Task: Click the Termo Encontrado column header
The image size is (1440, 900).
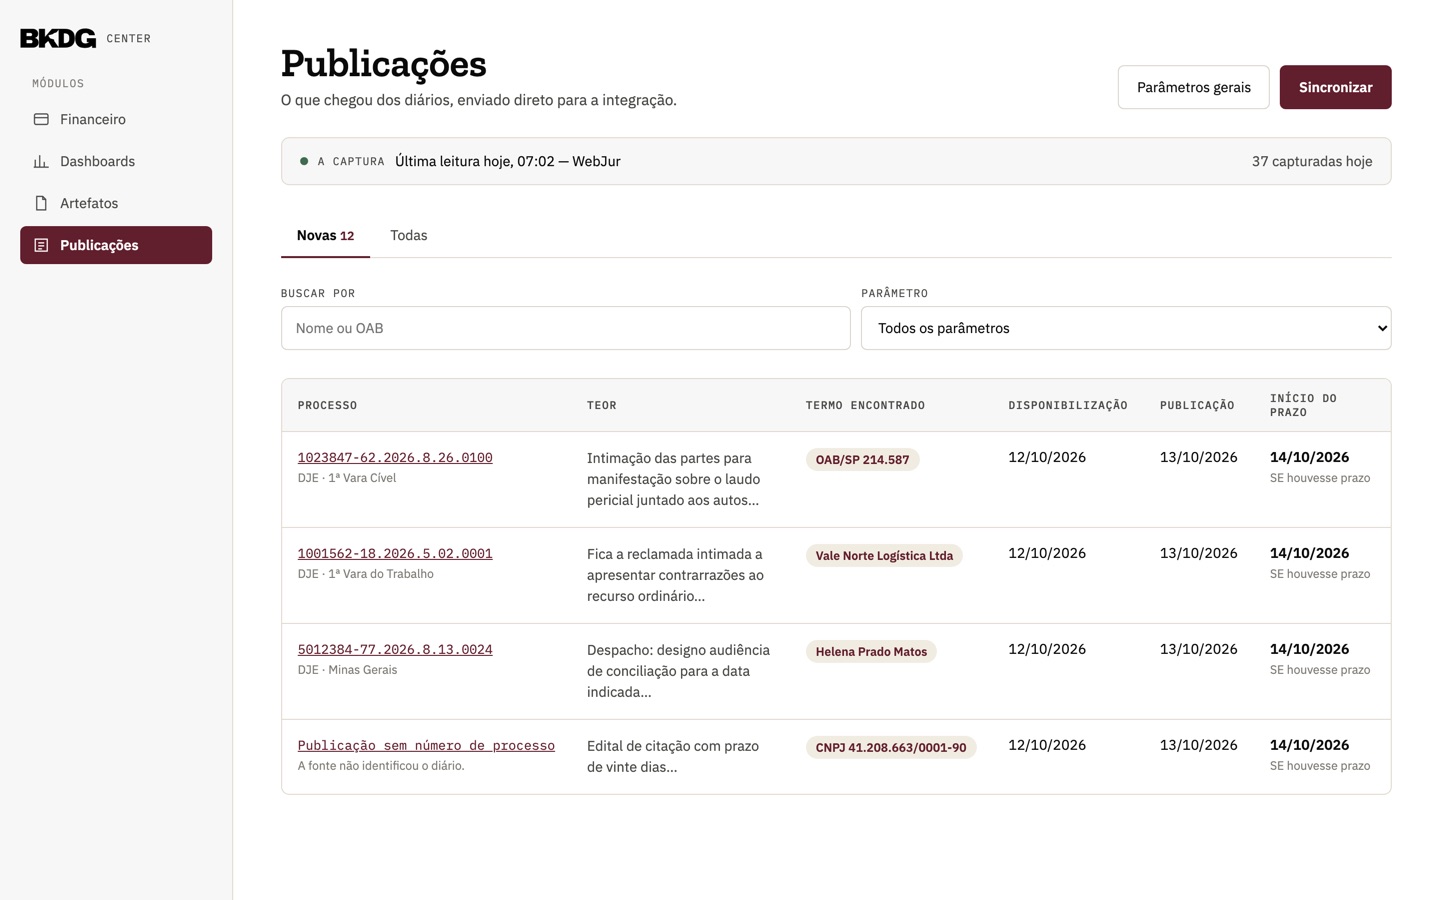Action: coord(865,405)
